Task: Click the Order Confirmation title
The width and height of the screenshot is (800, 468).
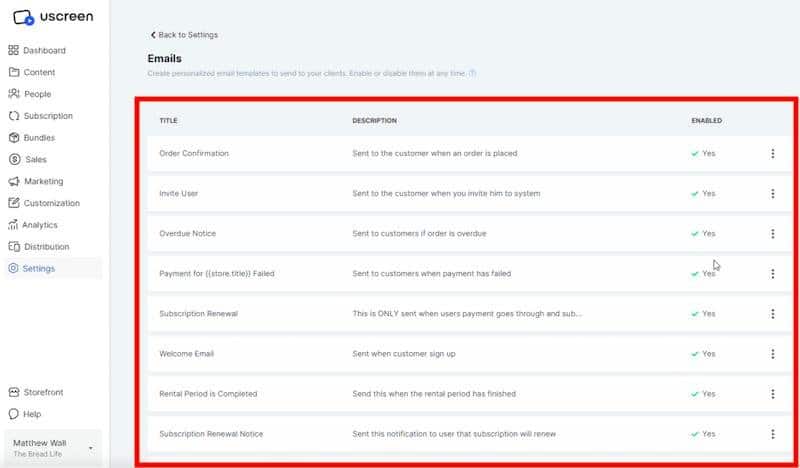Action: click(194, 153)
